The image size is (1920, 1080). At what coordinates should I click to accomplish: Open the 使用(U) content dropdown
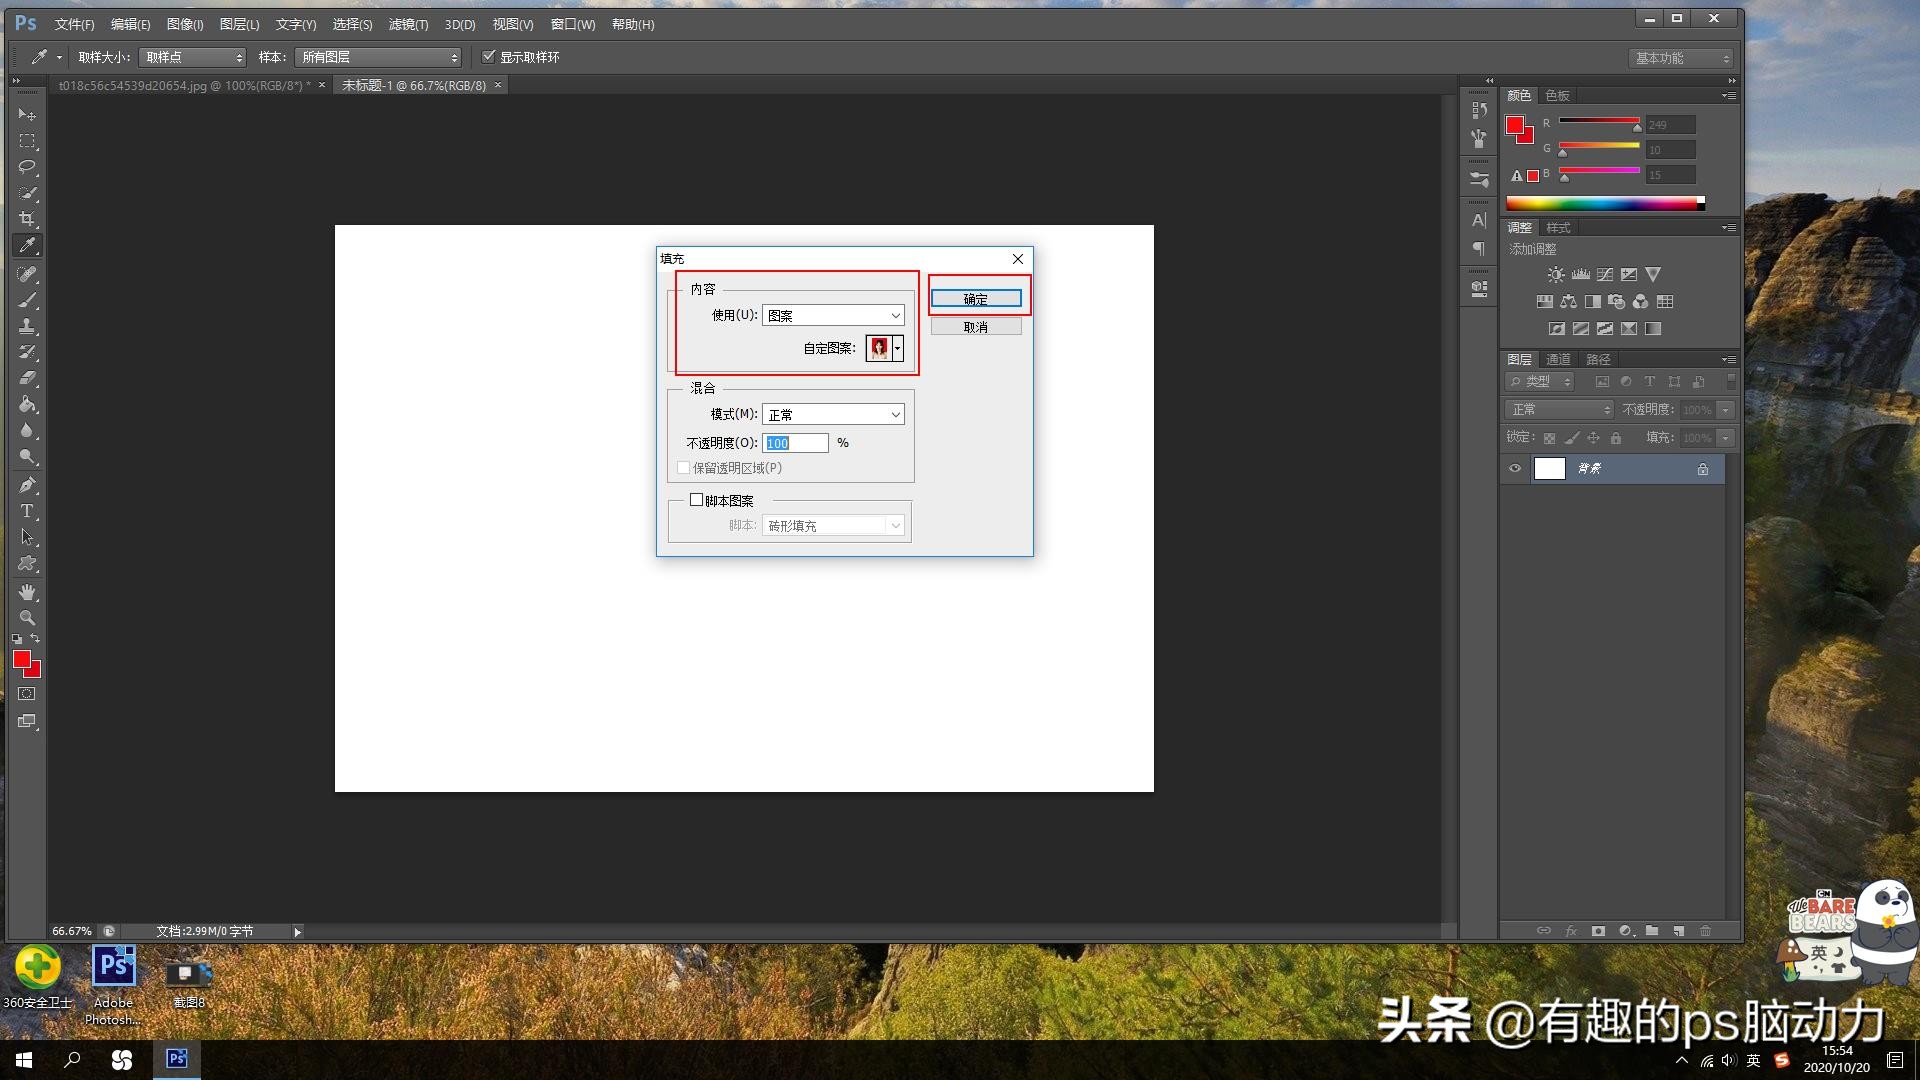tap(833, 316)
